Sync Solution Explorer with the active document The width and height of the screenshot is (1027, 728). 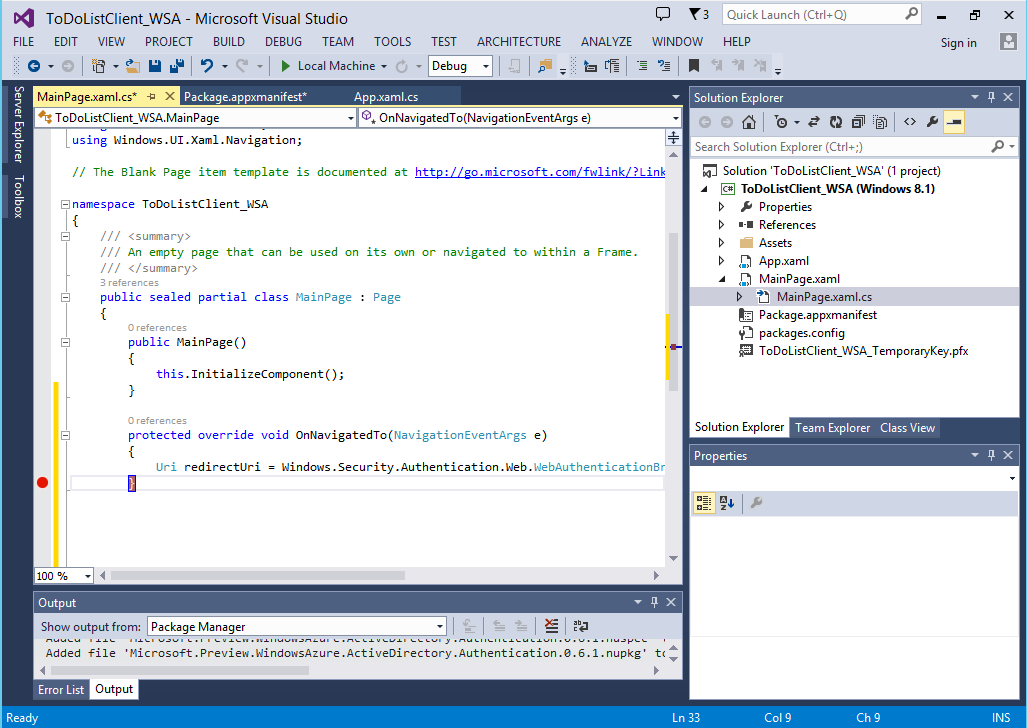815,121
